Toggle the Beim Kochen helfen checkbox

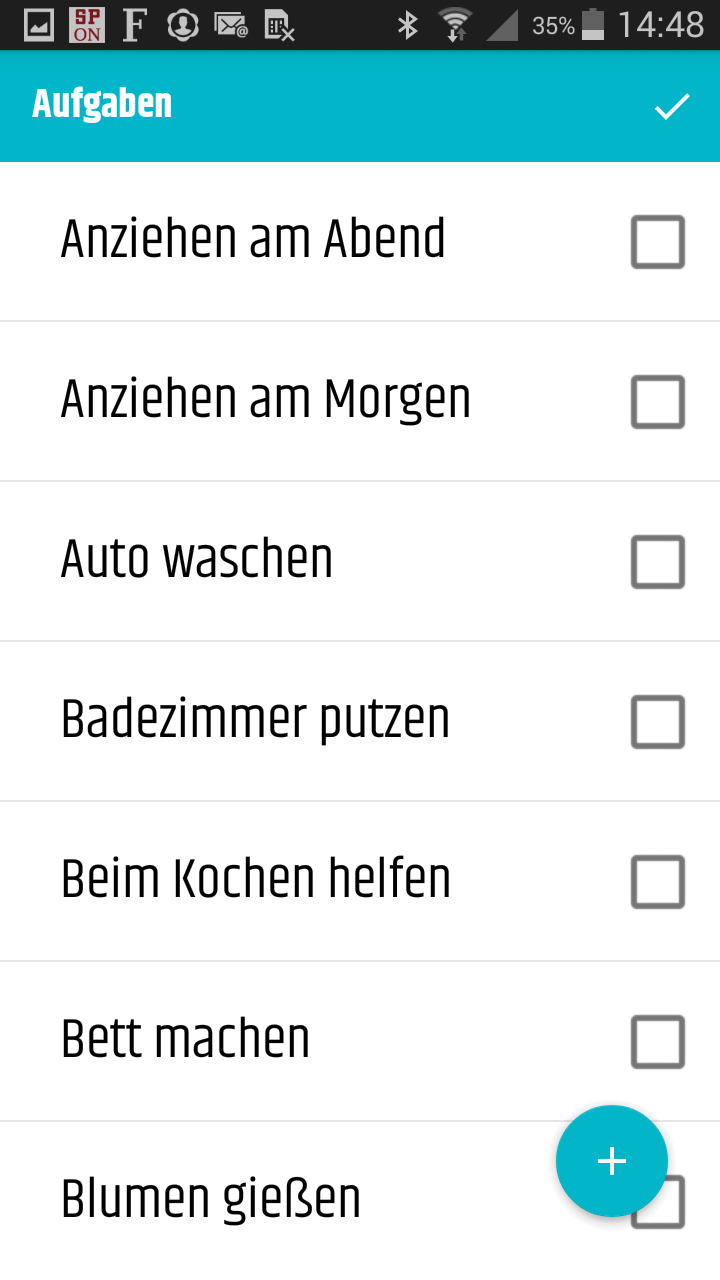(x=657, y=882)
